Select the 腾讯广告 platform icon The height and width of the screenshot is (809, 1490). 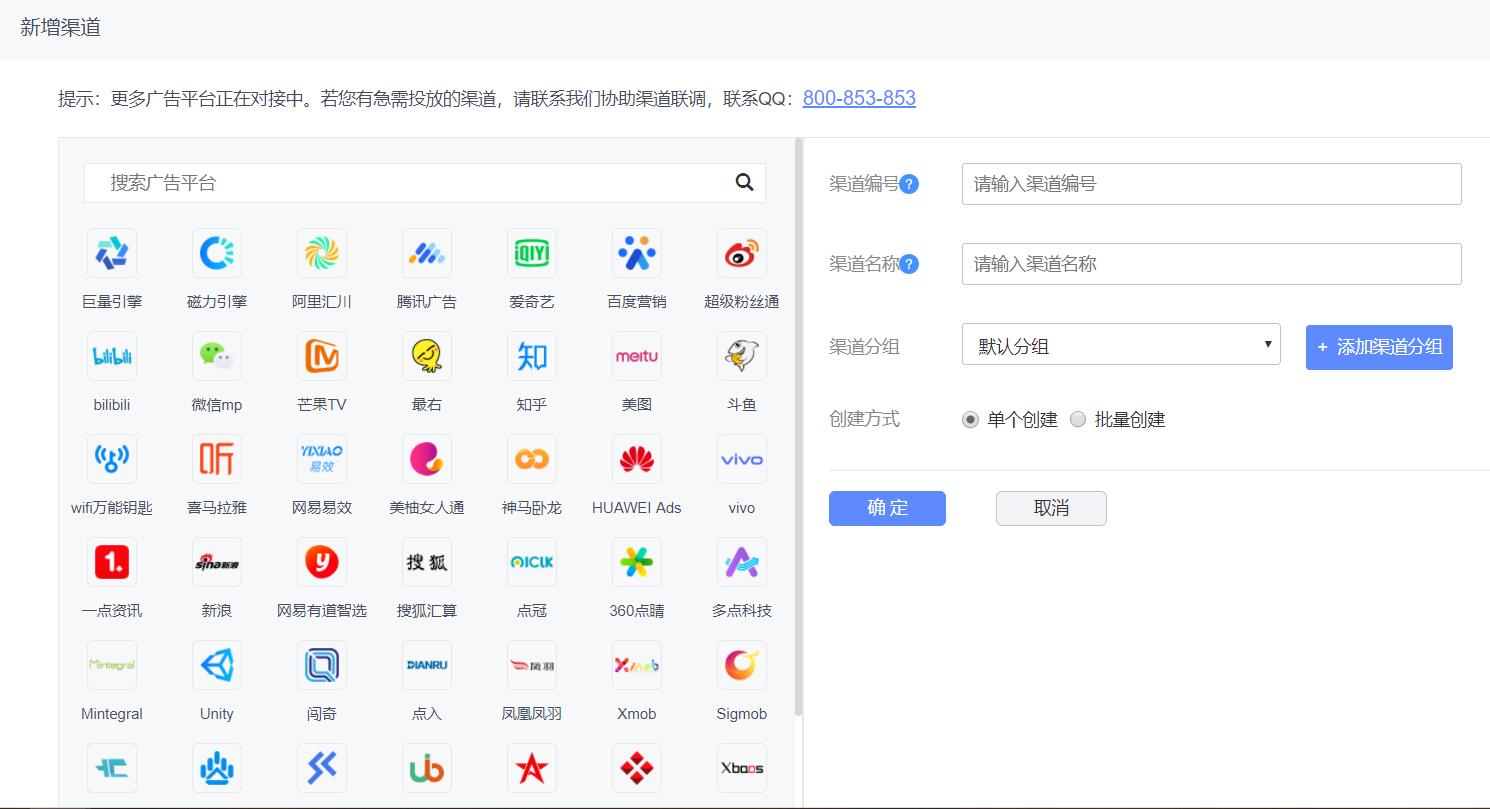click(427, 253)
